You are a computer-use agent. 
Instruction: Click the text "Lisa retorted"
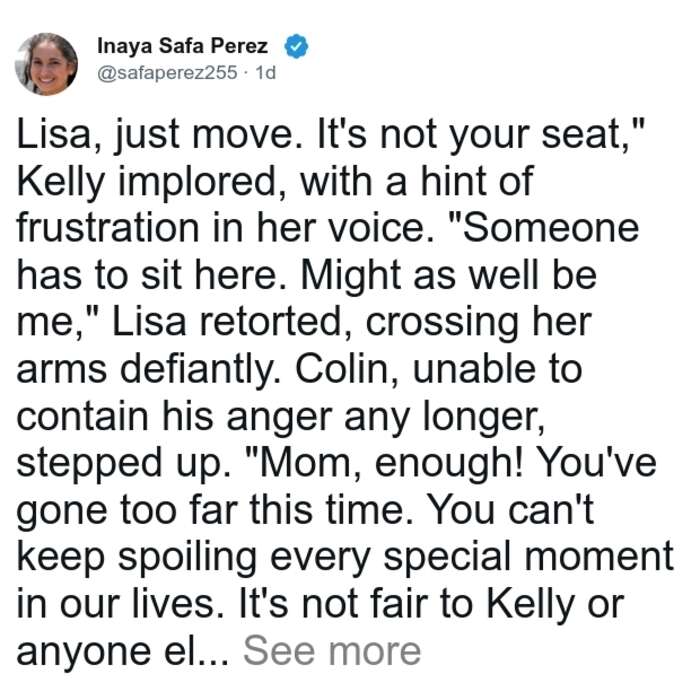coord(226,322)
